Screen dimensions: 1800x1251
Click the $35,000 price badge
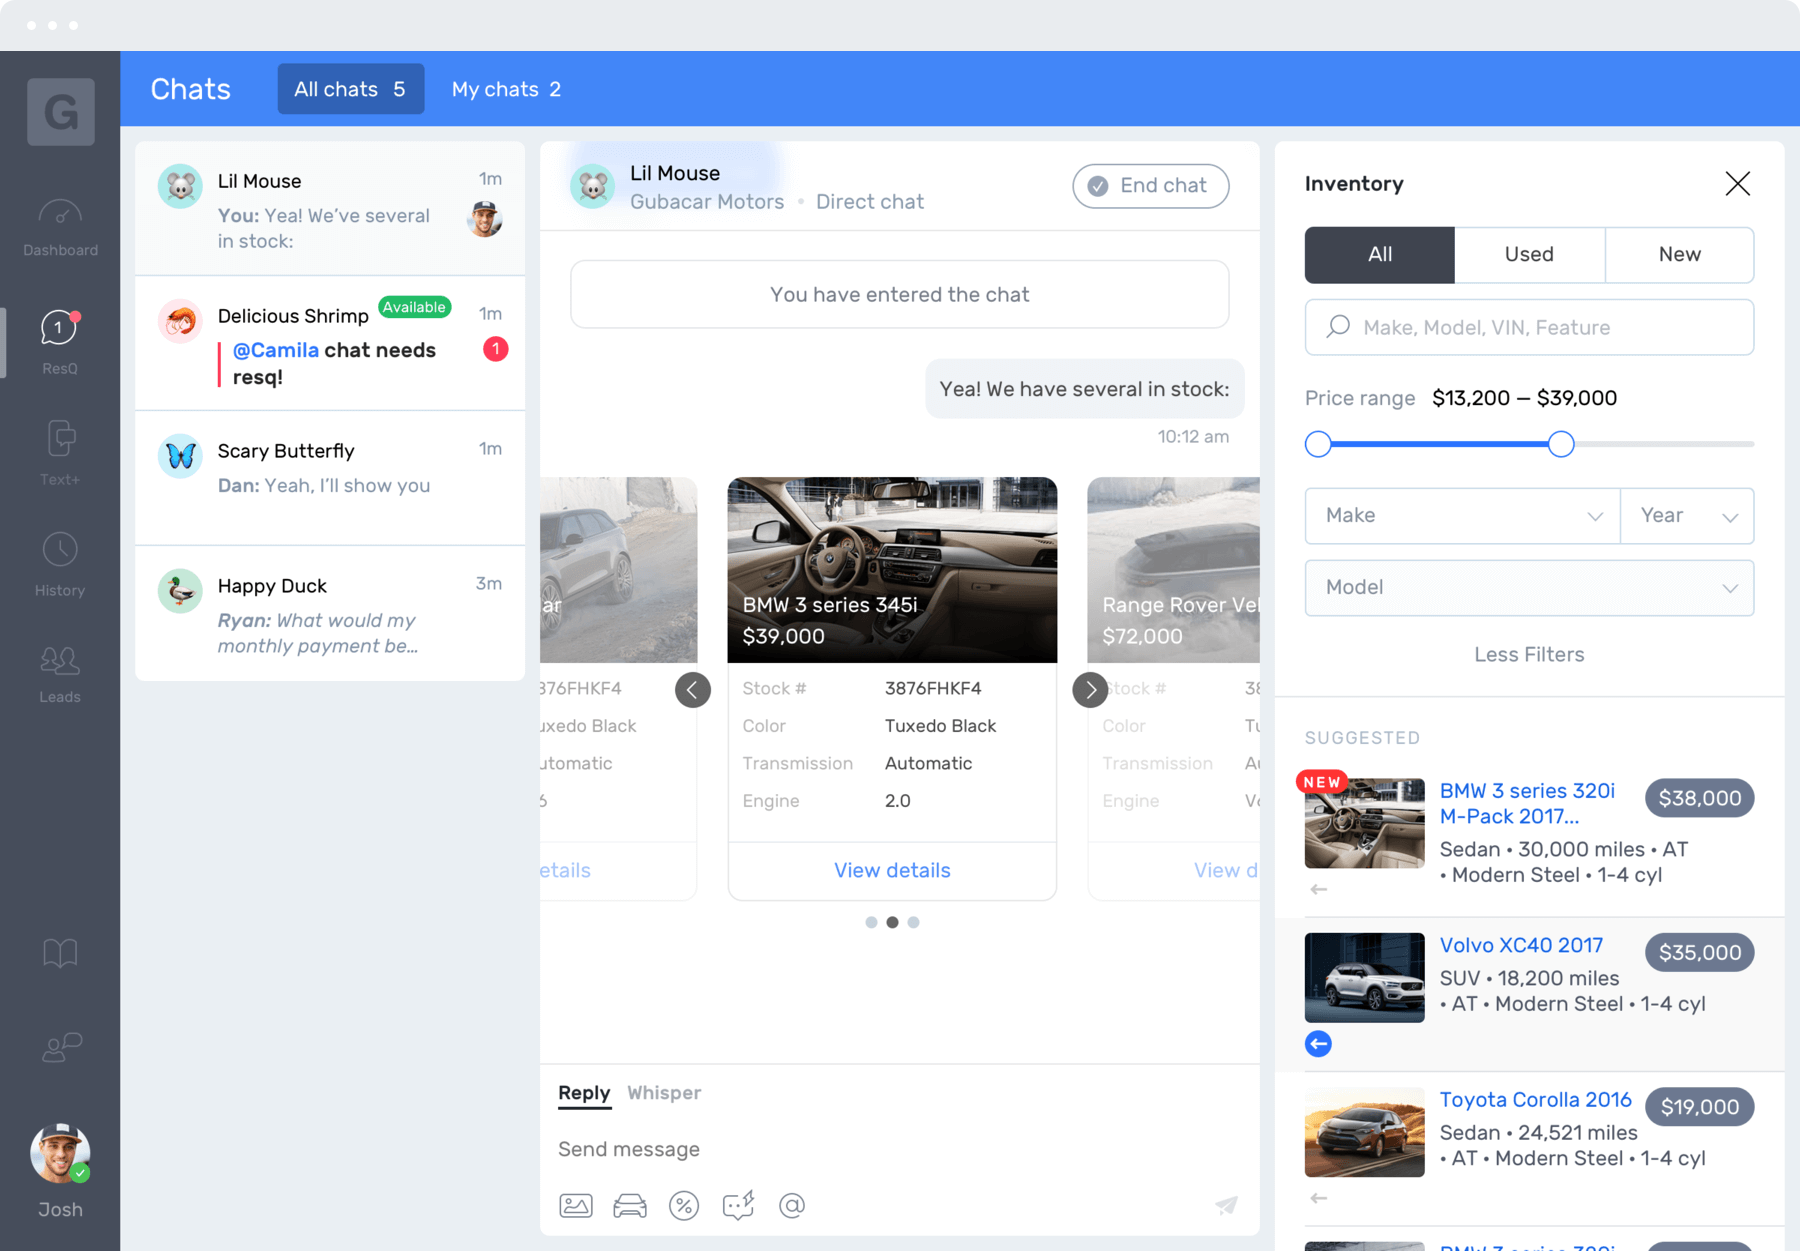1699,952
